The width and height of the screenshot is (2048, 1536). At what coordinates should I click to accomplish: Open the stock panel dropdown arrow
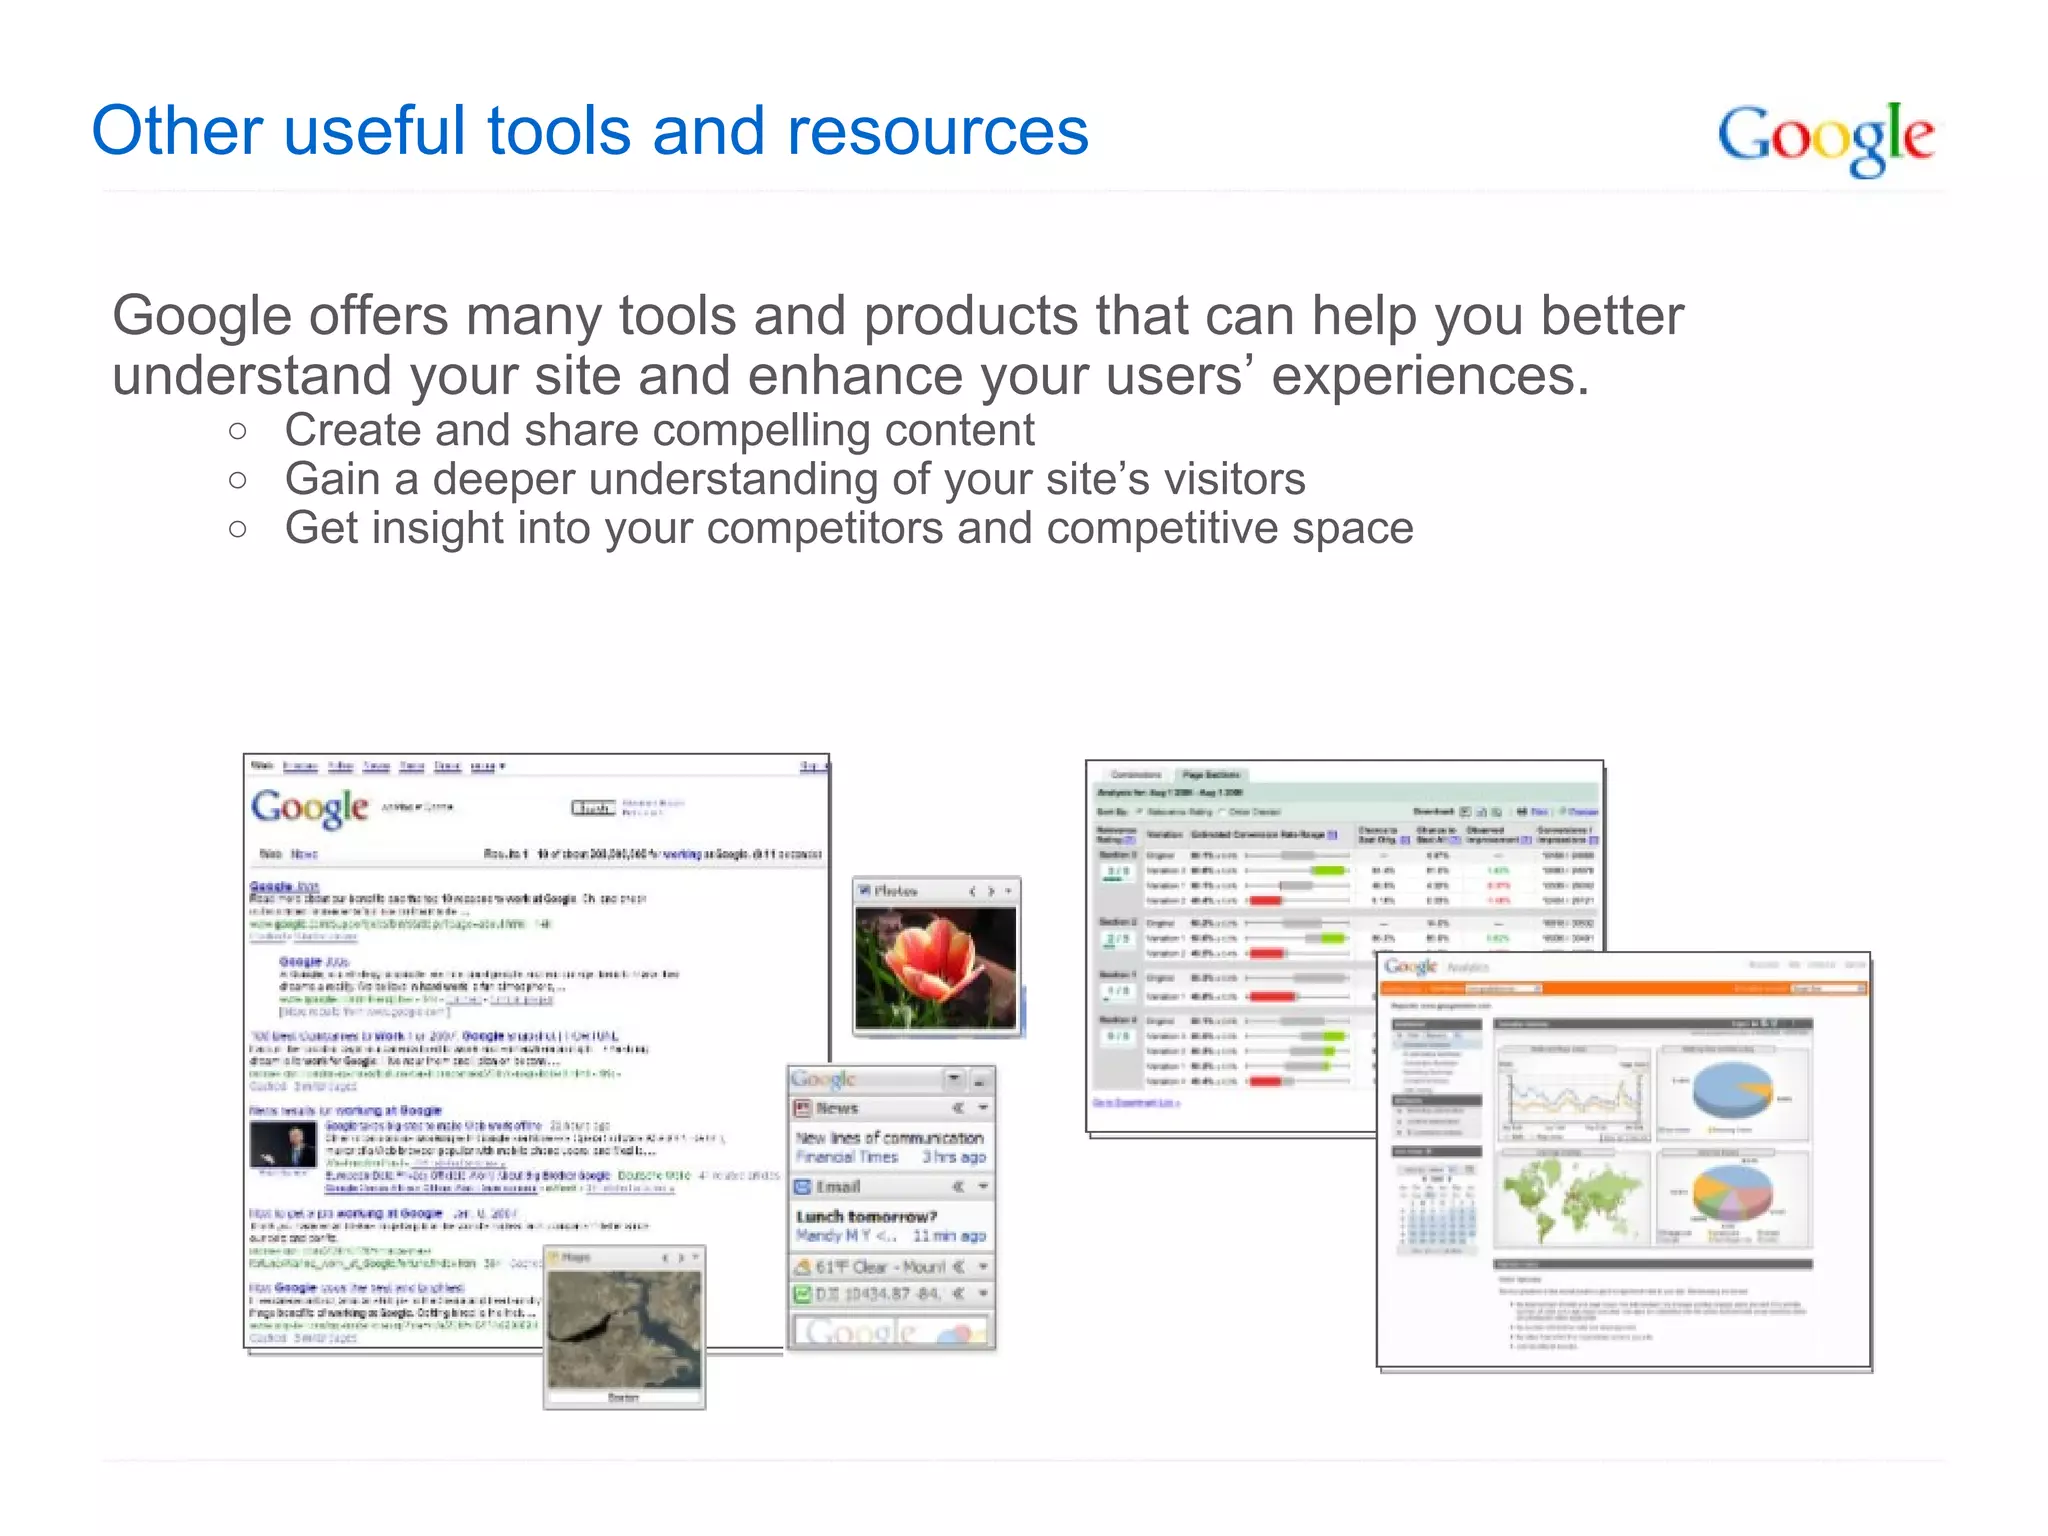point(983,1293)
